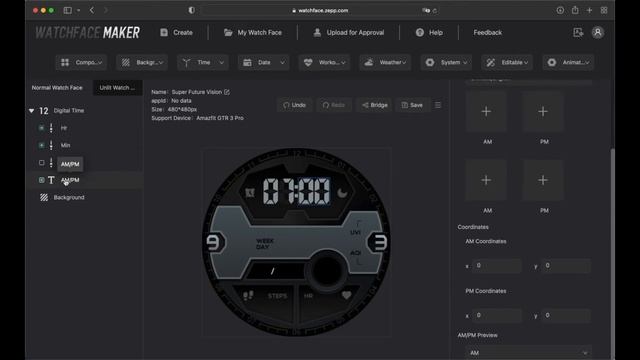Edit the watch face name pencil icon

[x=227, y=92]
